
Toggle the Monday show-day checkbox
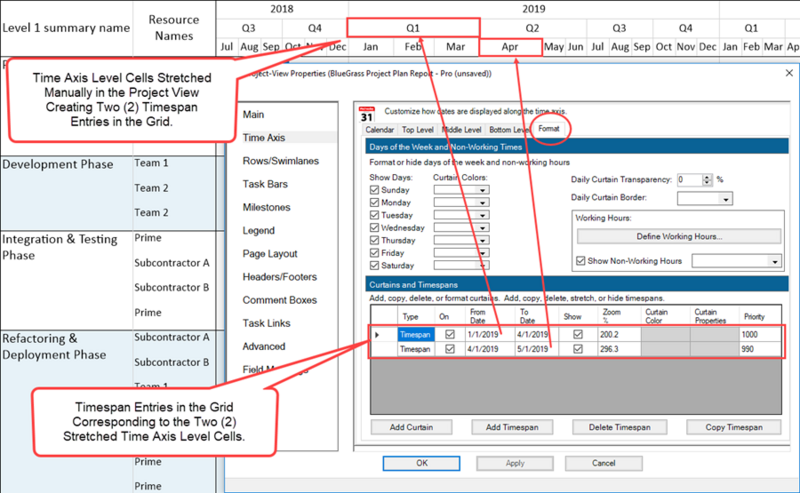pos(374,203)
